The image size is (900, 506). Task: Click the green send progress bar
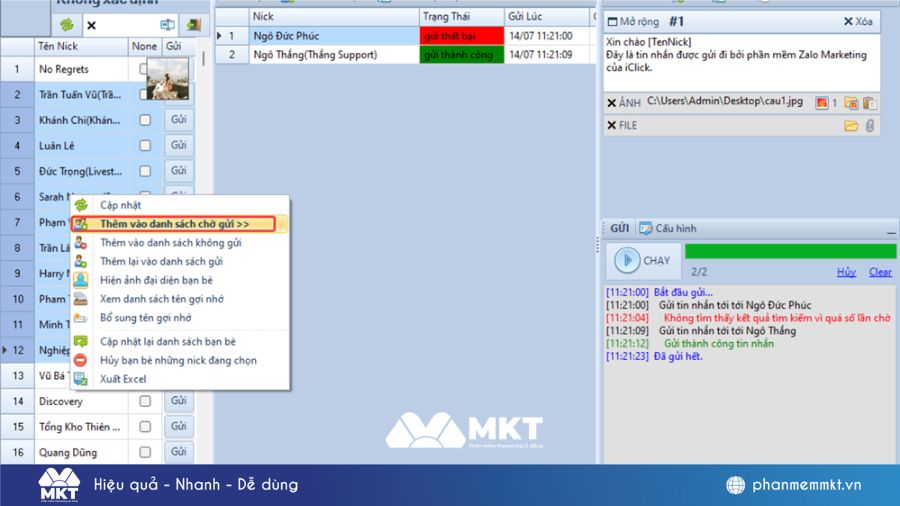click(790, 251)
